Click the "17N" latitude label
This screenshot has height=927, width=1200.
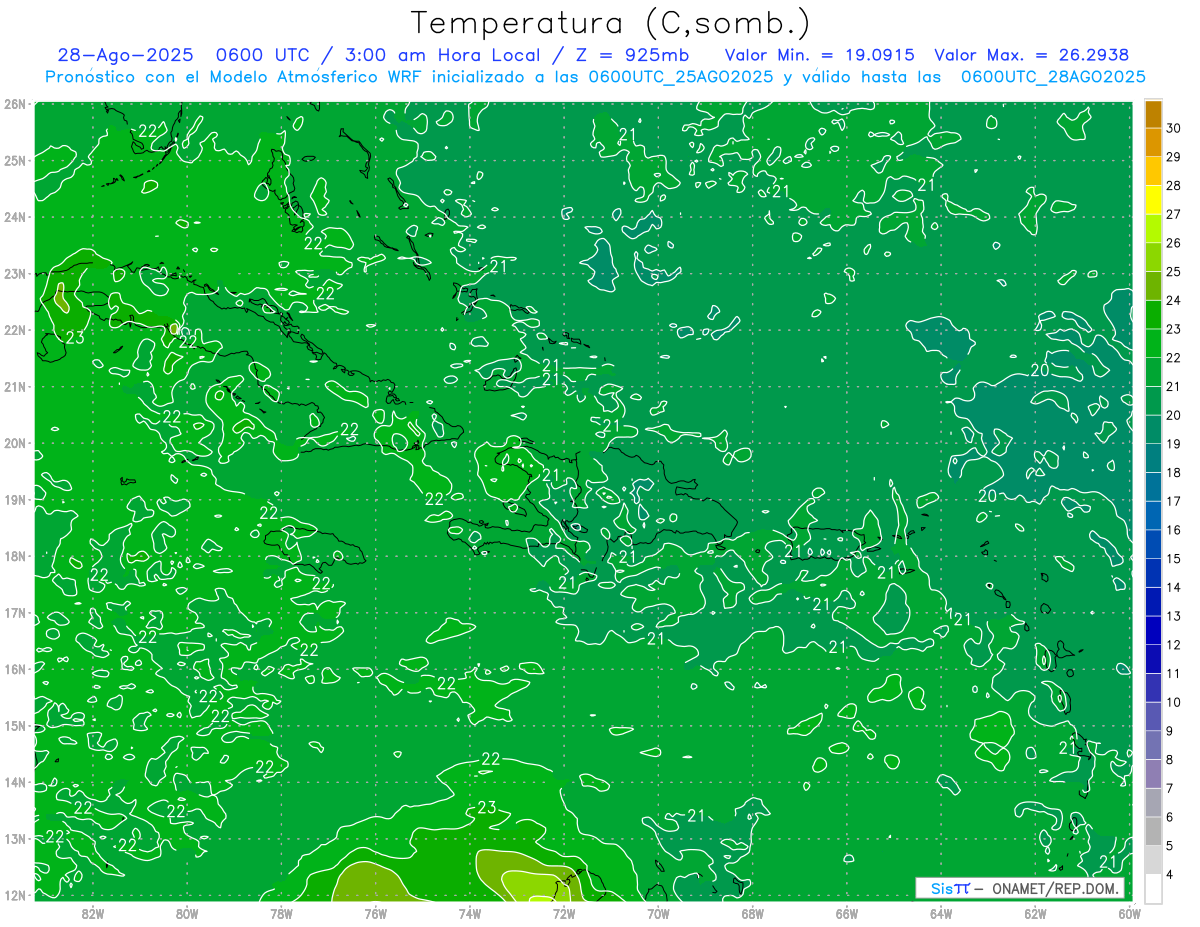[x=15, y=612]
